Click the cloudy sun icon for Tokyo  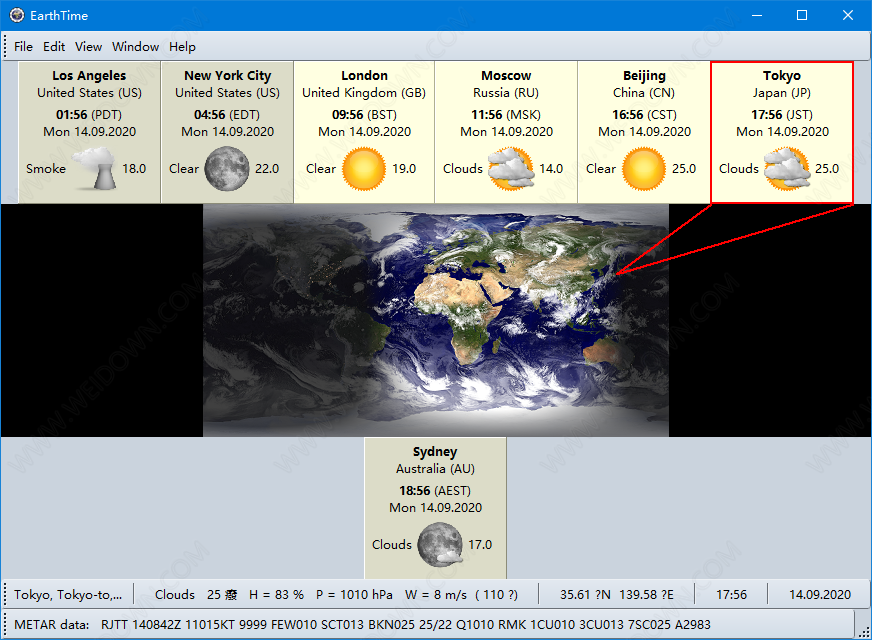787,168
